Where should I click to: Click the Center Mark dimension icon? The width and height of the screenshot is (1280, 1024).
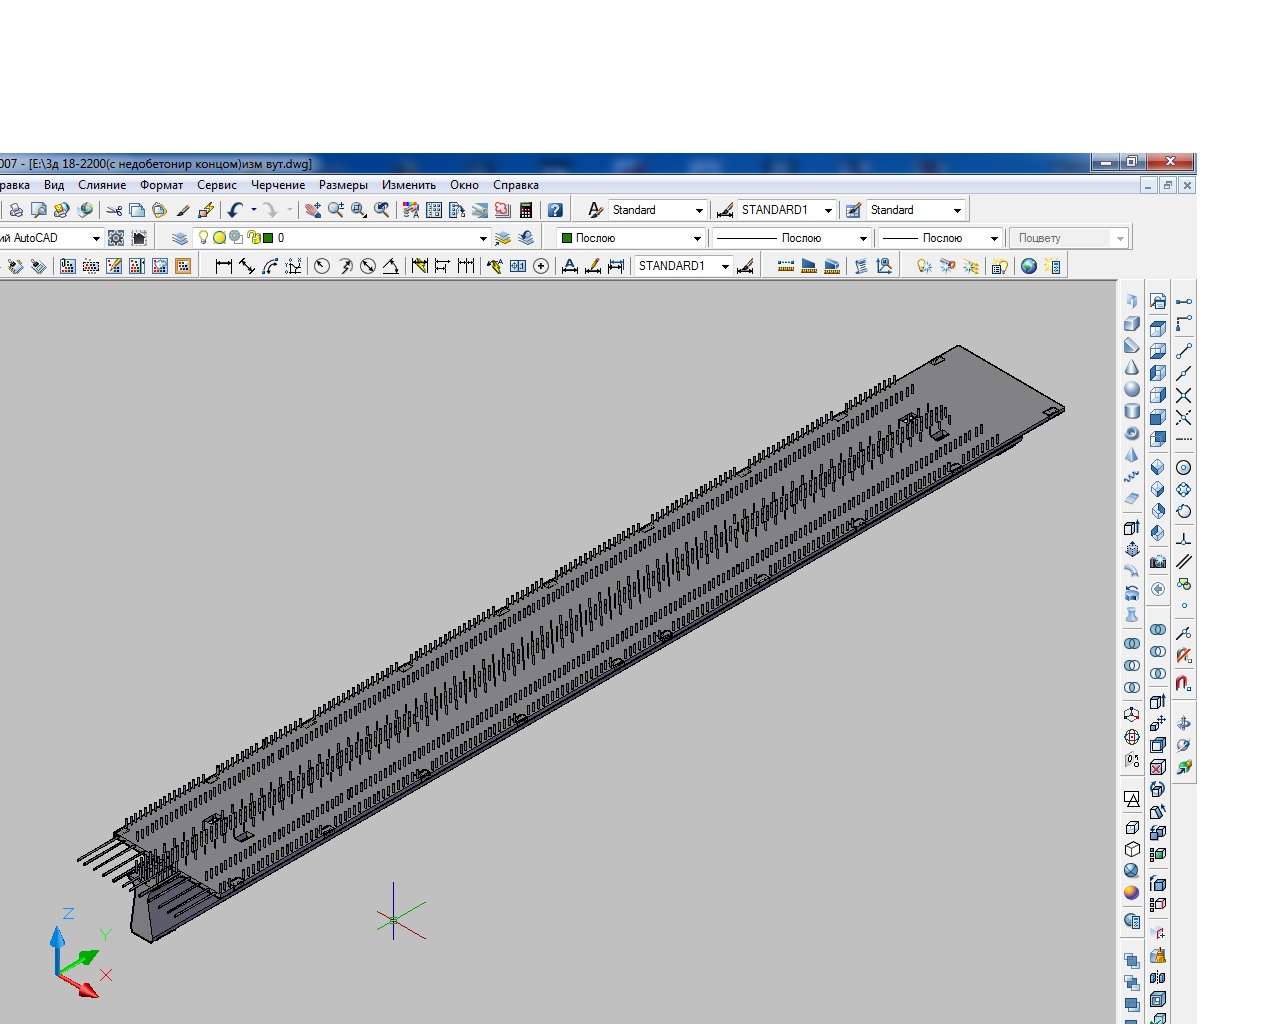point(541,266)
